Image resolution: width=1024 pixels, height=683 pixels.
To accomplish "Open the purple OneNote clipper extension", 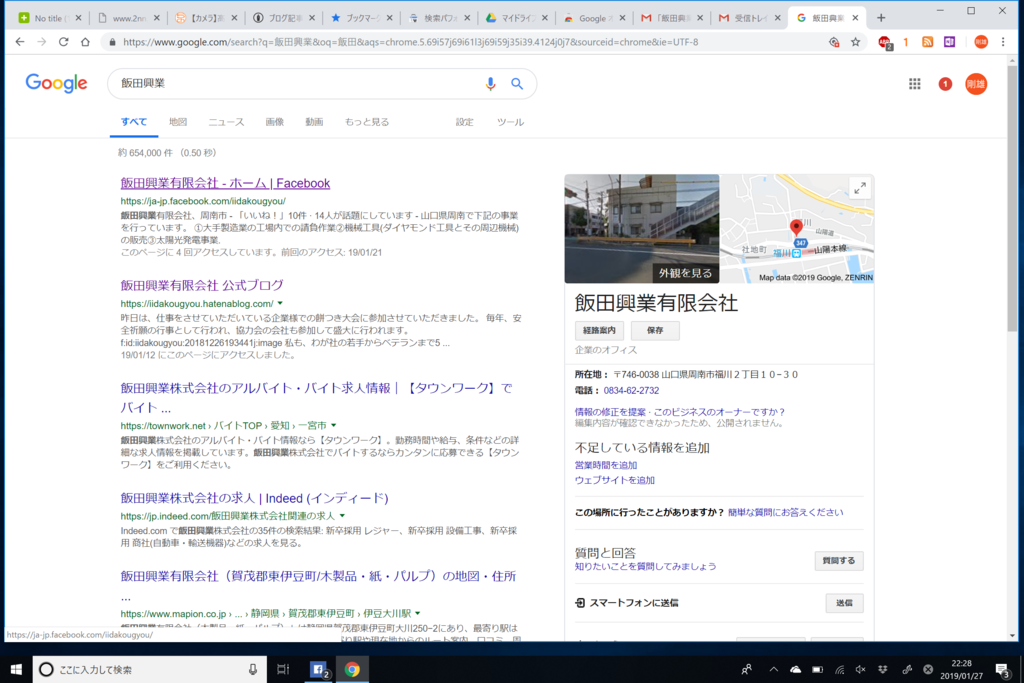I will [950, 42].
